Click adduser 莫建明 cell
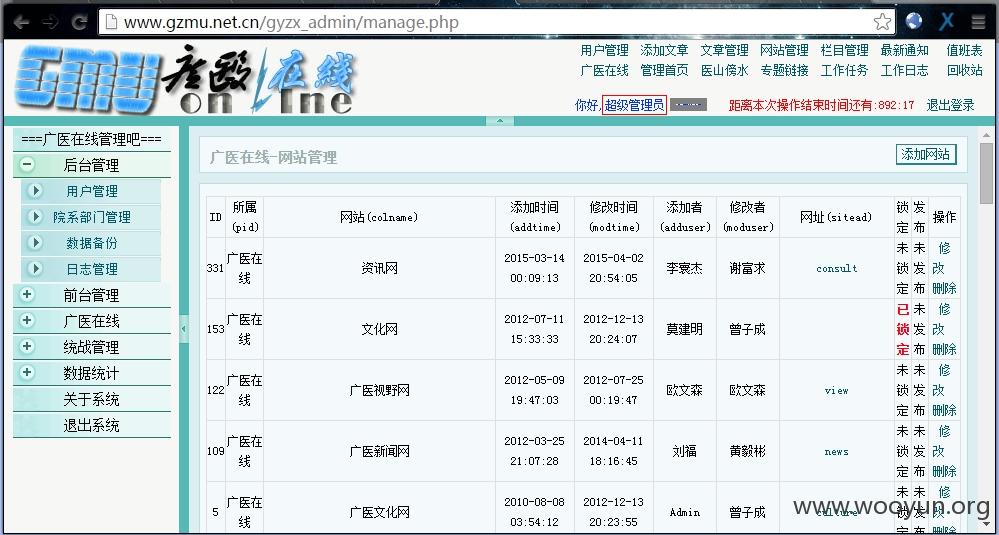999x535 pixels. (x=684, y=329)
